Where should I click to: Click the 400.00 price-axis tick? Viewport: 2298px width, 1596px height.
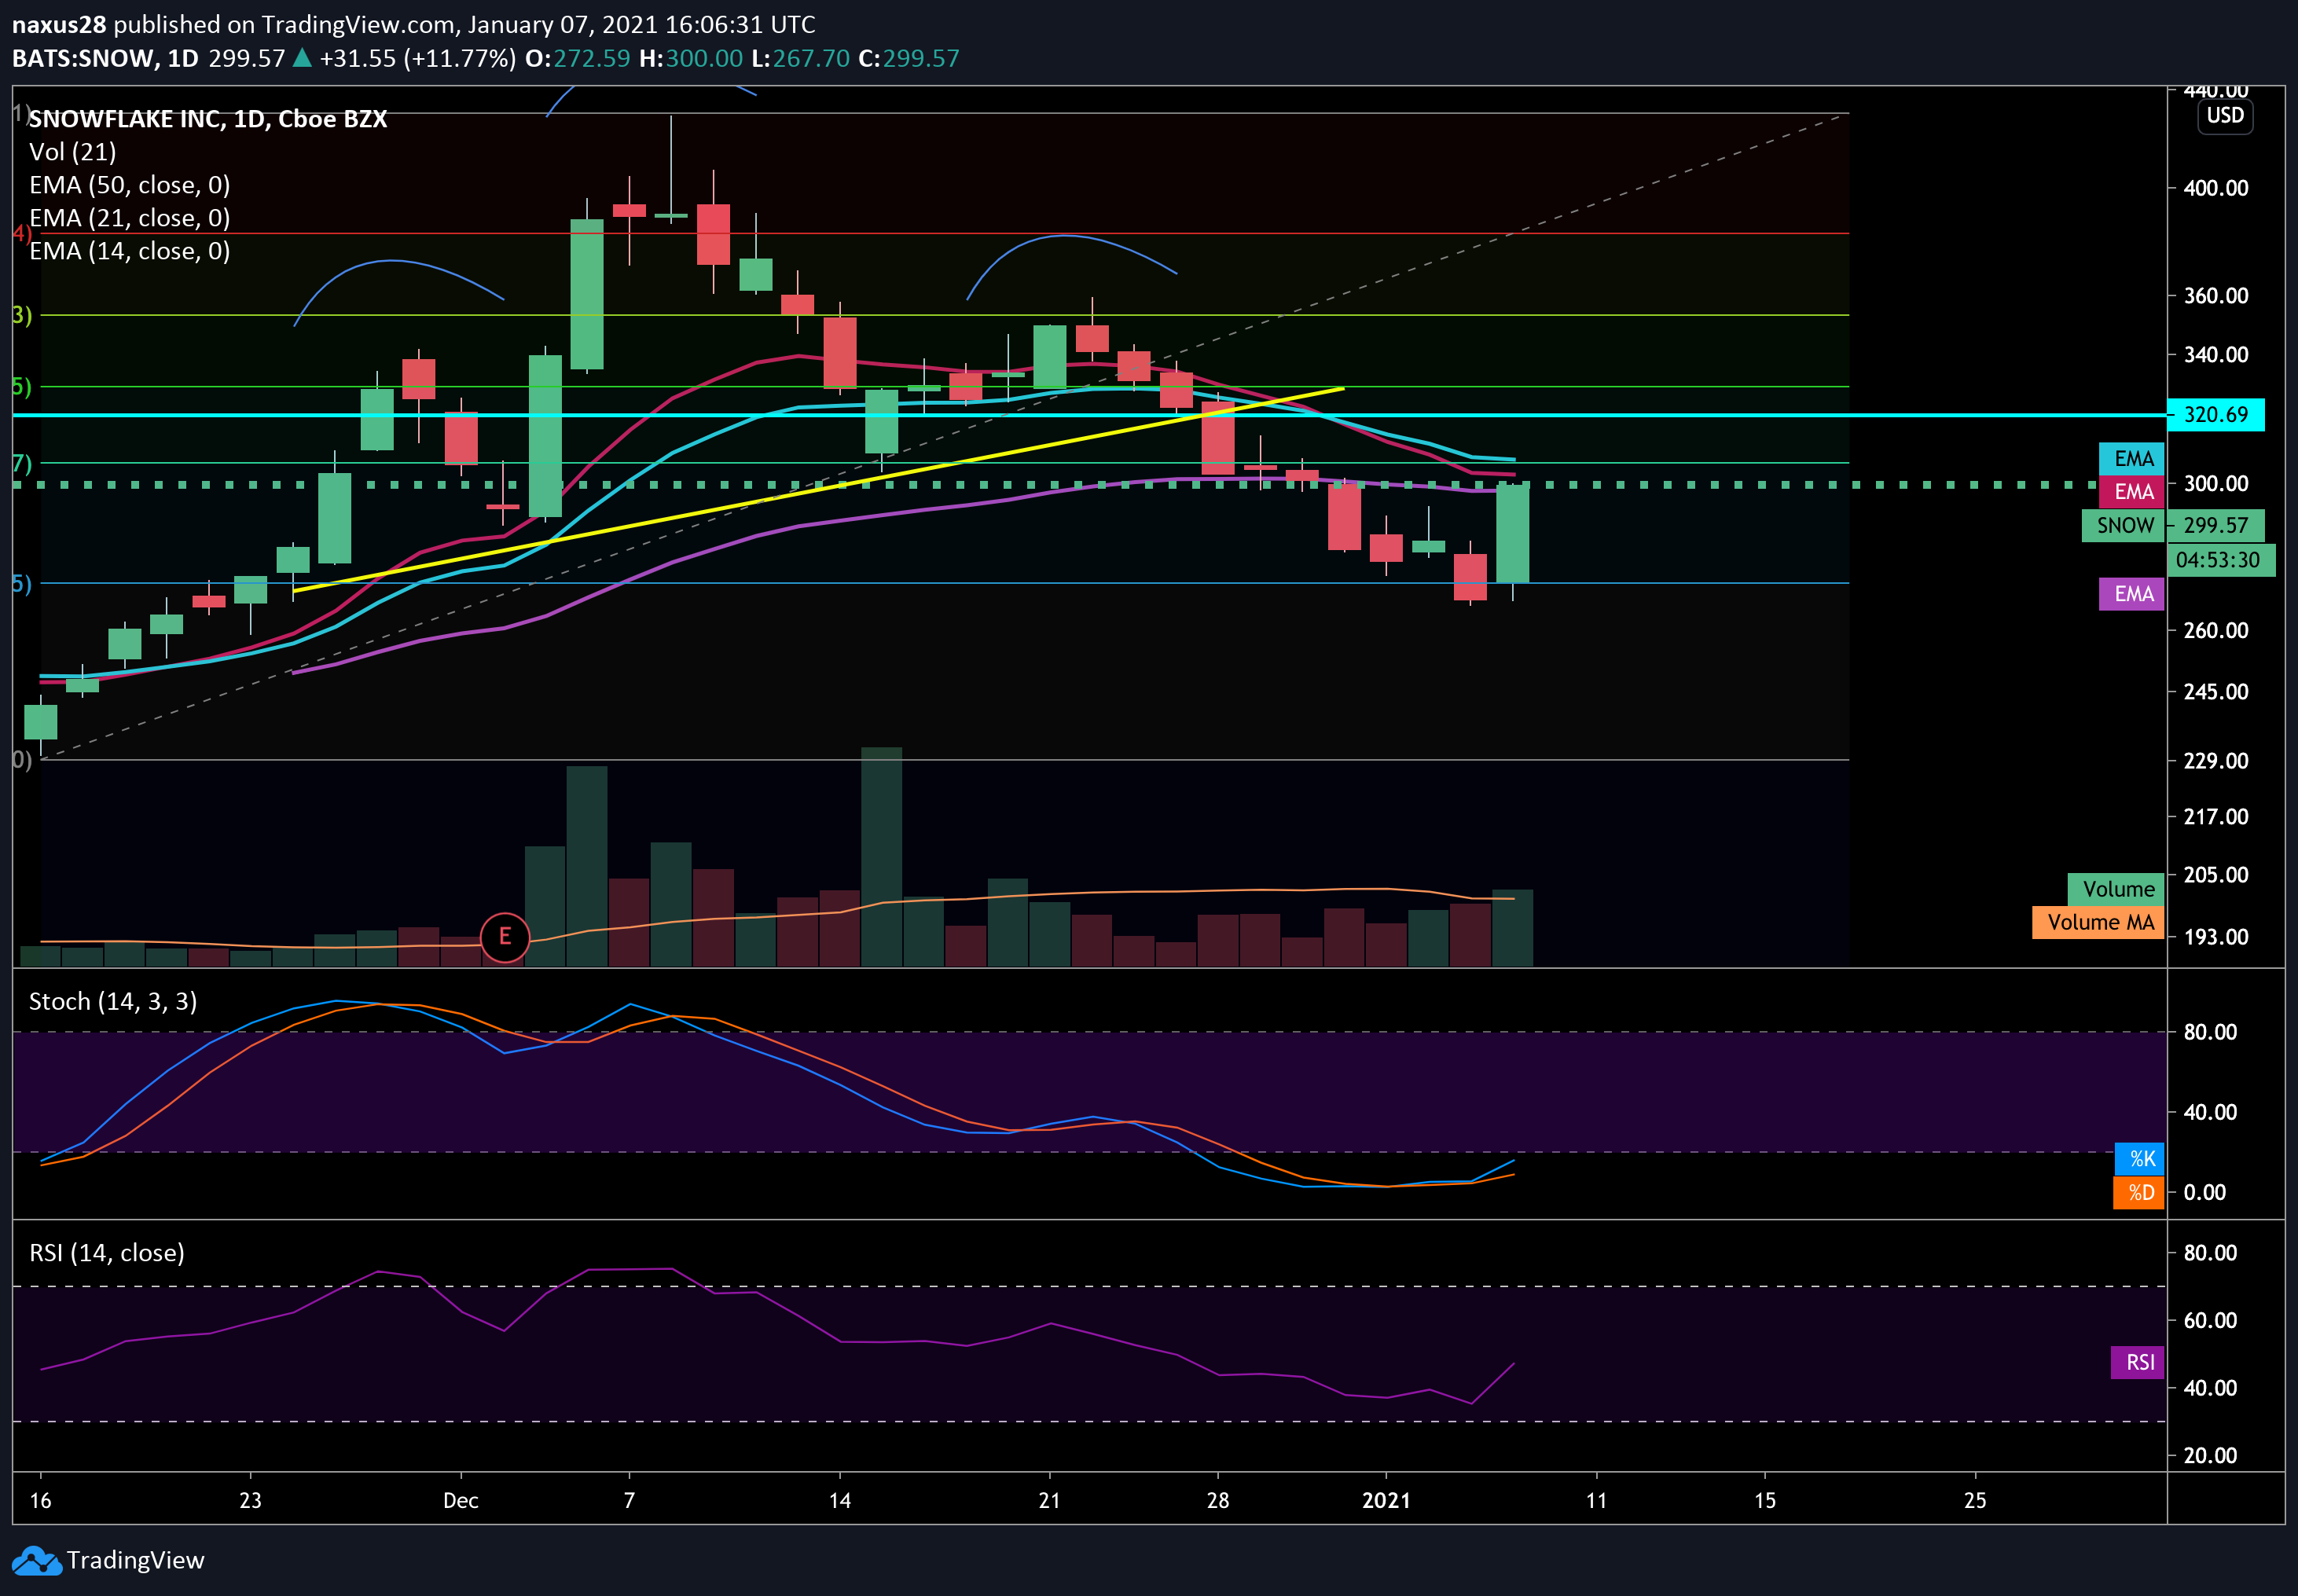coord(2215,188)
